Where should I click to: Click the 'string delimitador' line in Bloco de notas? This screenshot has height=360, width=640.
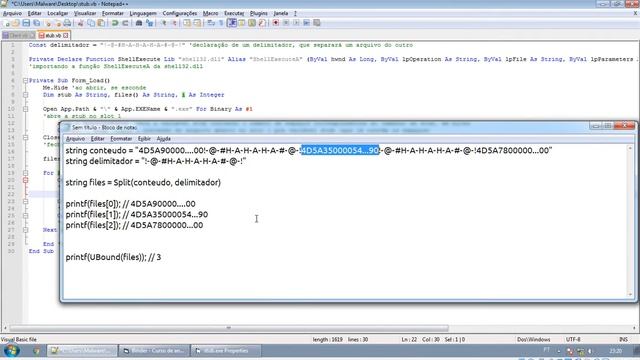156,161
